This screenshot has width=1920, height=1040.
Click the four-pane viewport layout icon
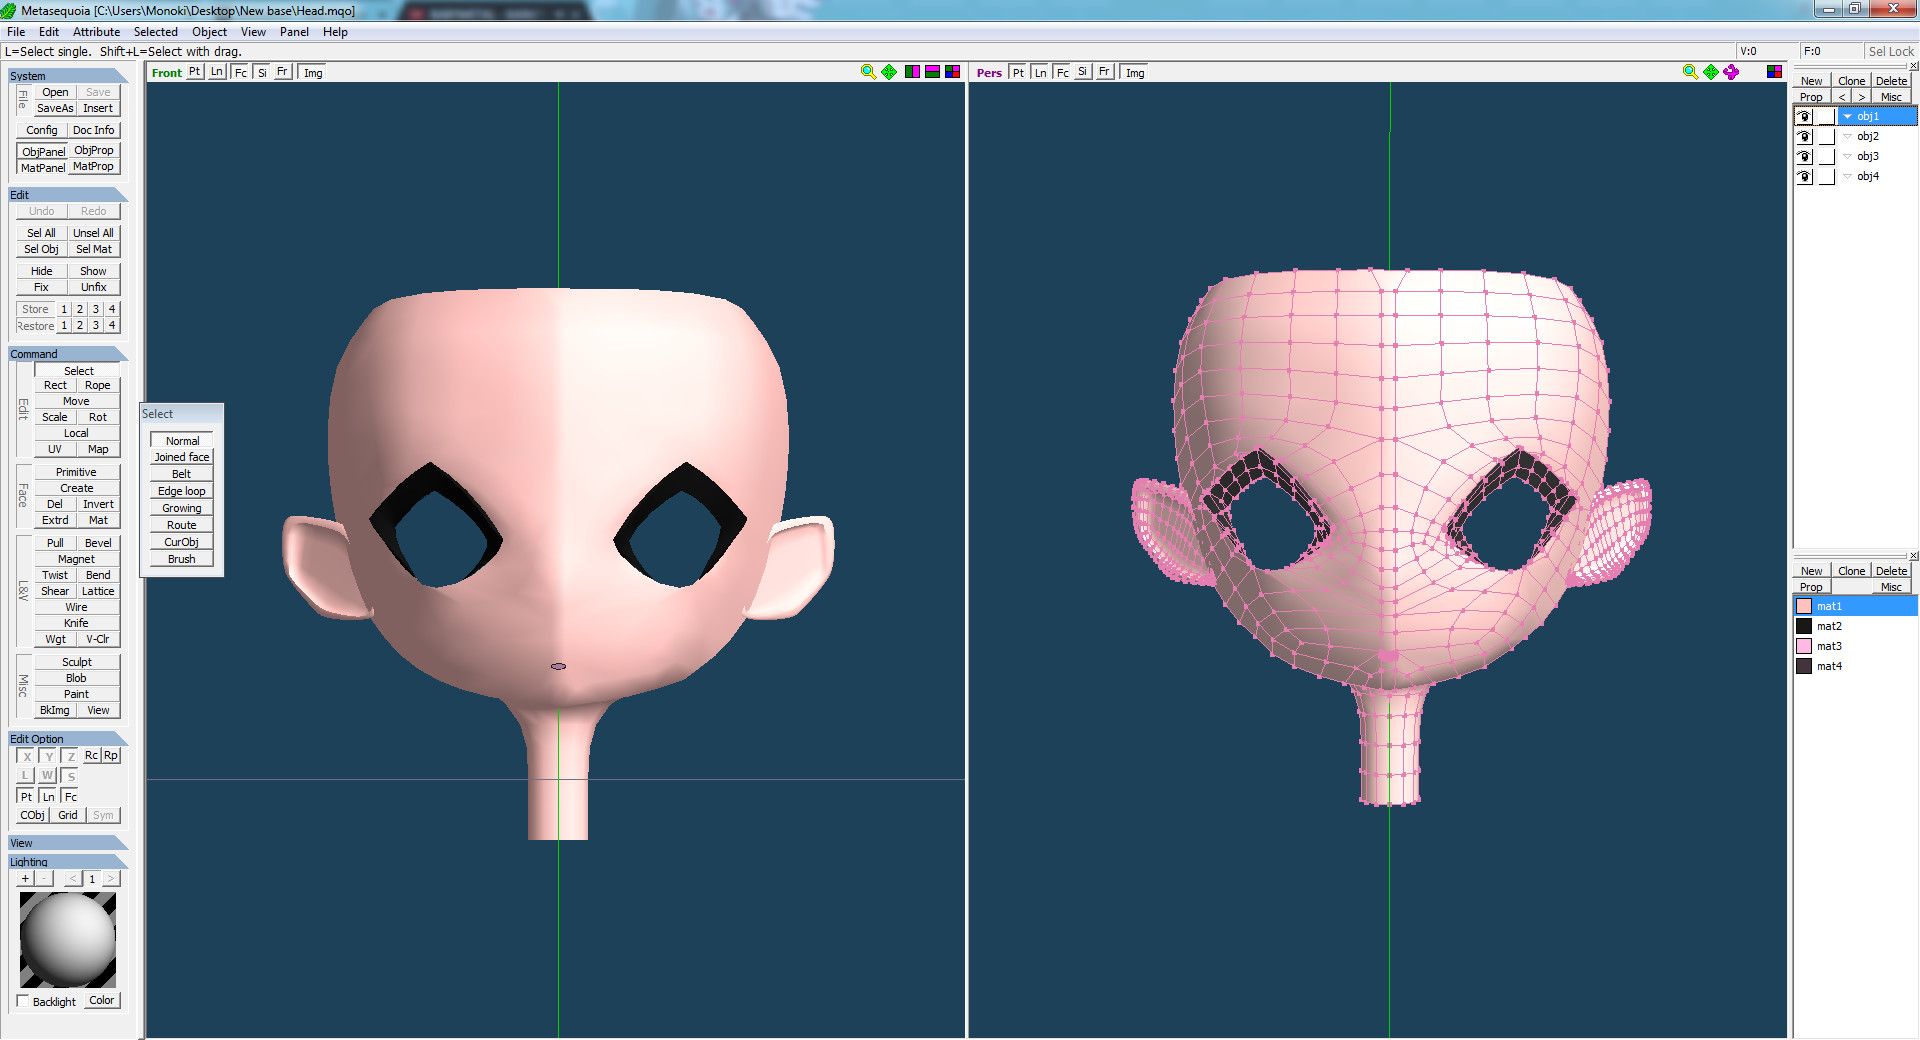coord(953,71)
